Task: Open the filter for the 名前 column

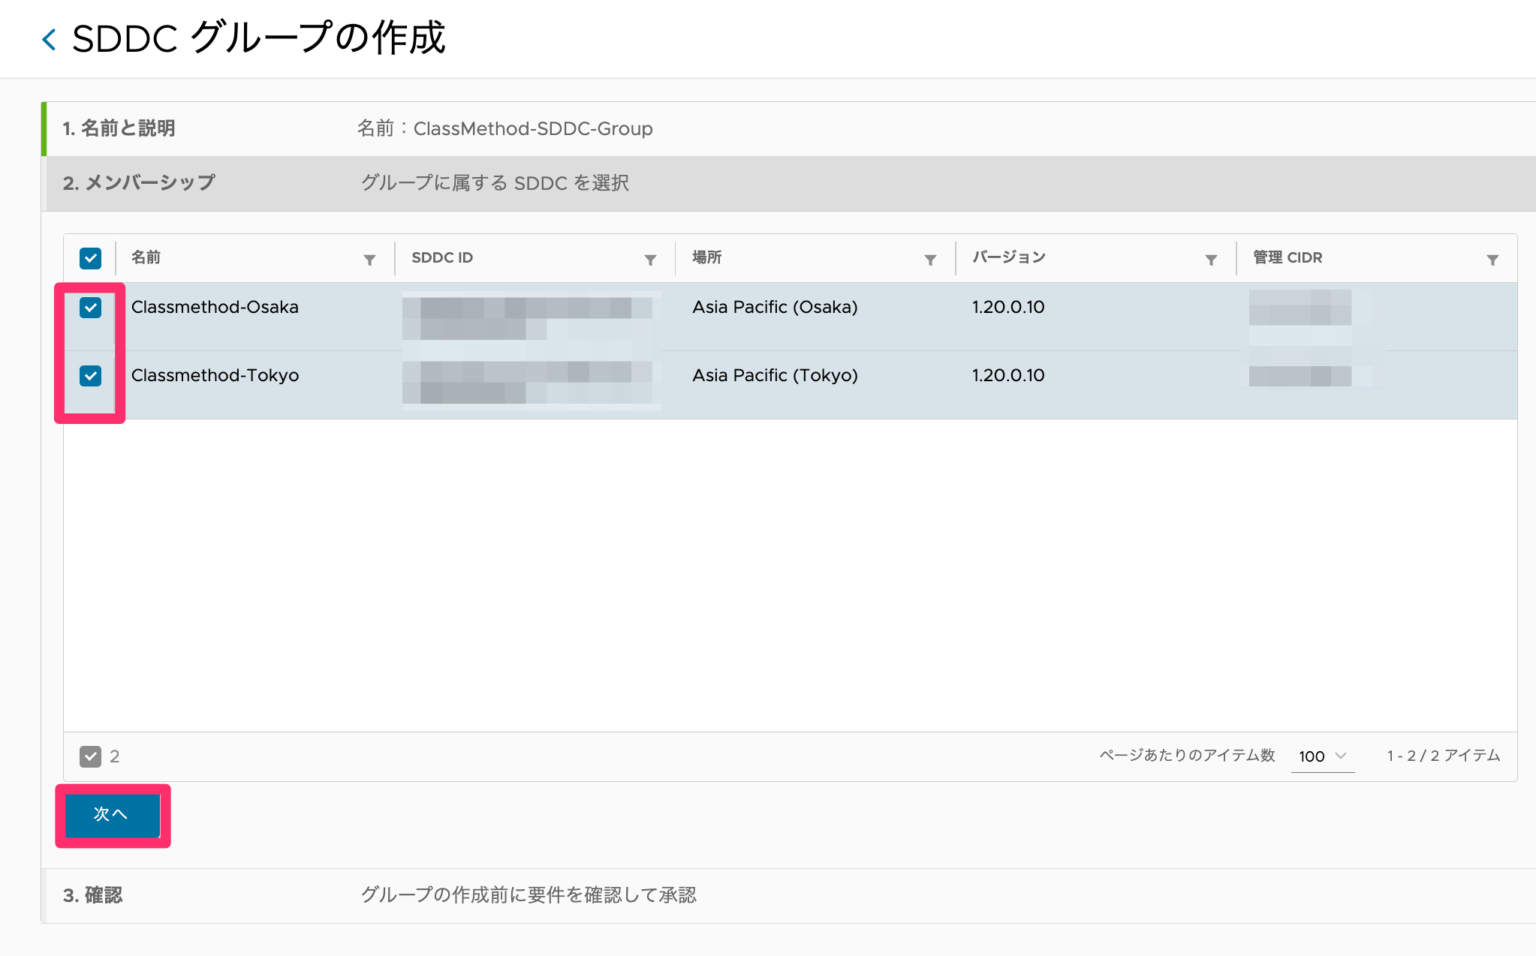Action: [370, 258]
